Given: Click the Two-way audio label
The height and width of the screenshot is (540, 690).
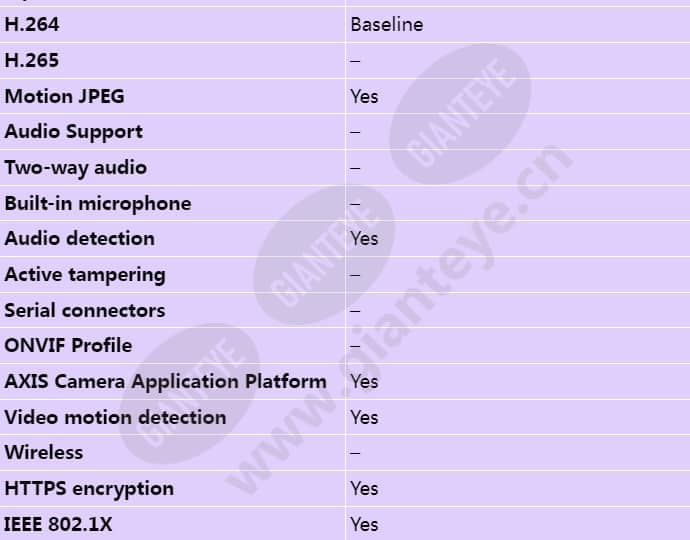Looking at the screenshot, I should pyautogui.click(x=76, y=168).
